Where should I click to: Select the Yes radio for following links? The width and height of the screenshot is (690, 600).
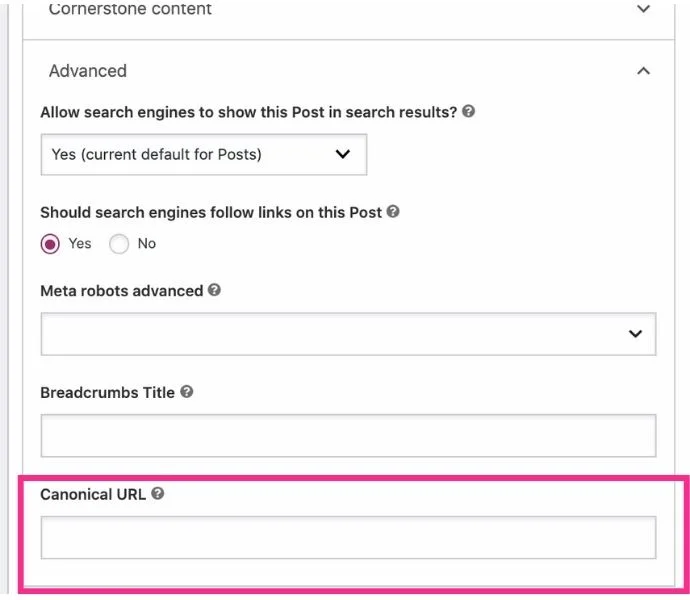point(50,244)
